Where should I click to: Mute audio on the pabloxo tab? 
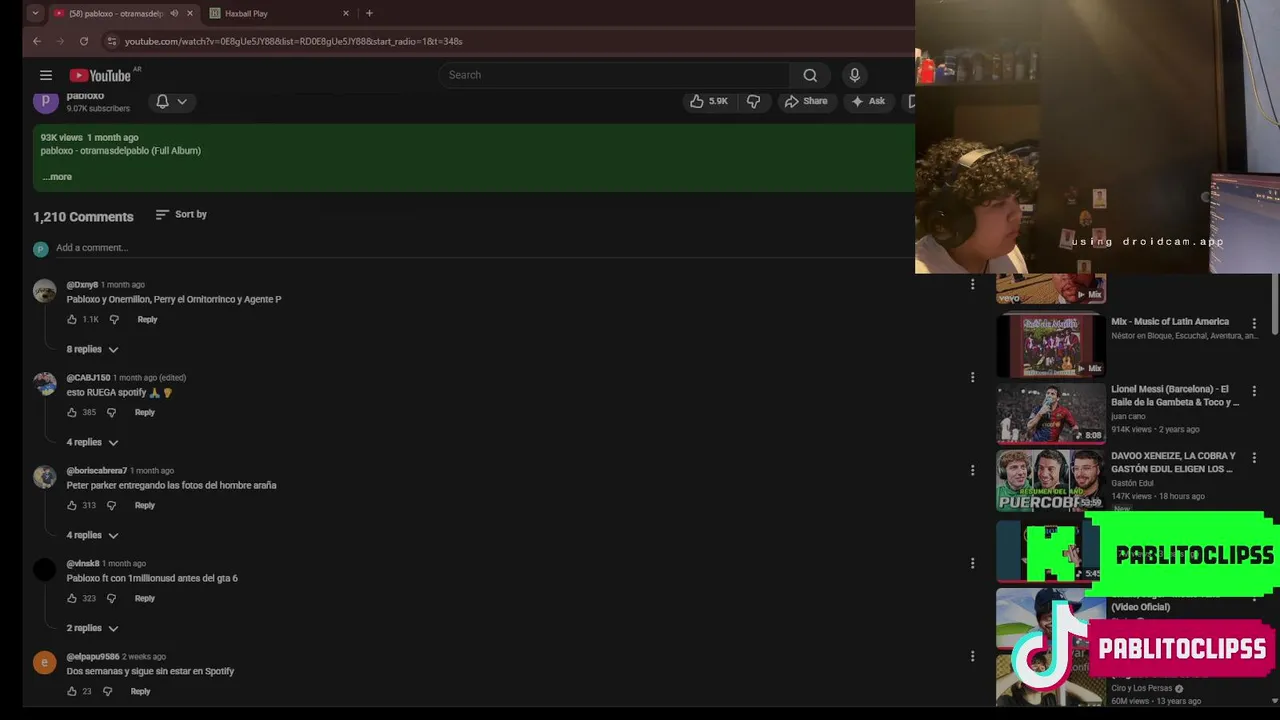coord(174,14)
